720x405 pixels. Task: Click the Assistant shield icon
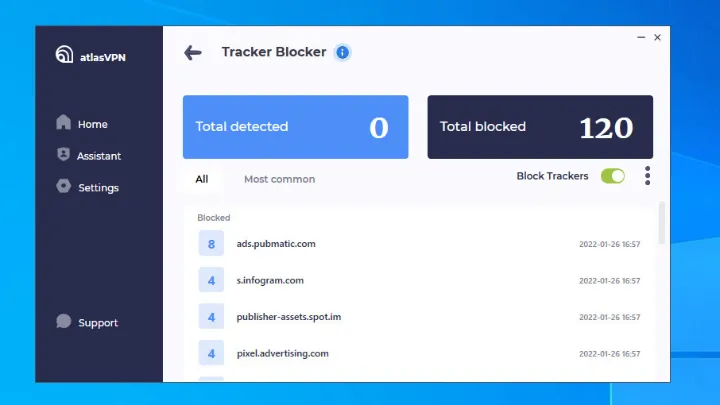tap(63, 154)
